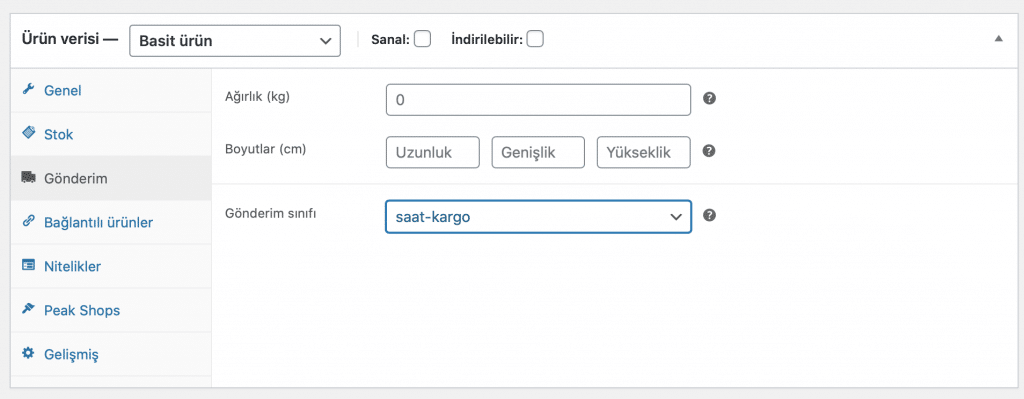
Task: Click the truck icon beside Gönderim
Action: [28, 178]
